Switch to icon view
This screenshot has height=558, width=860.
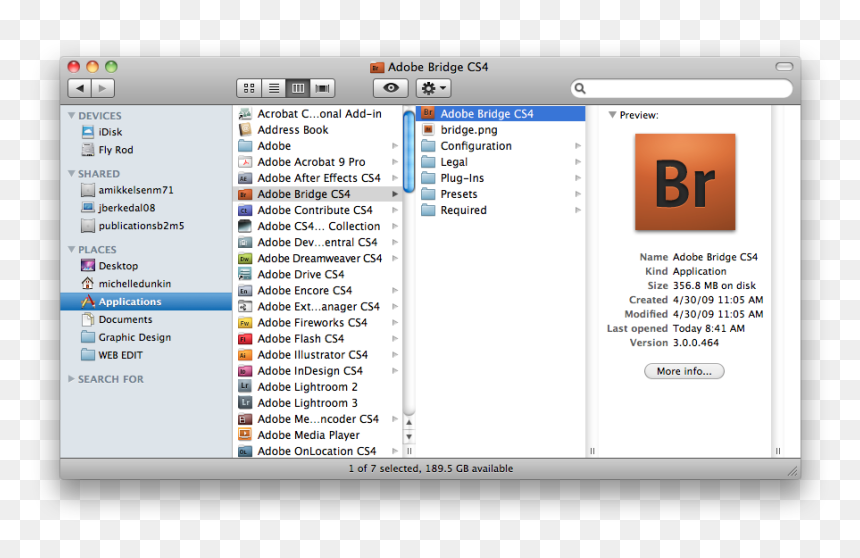[x=249, y=88]
